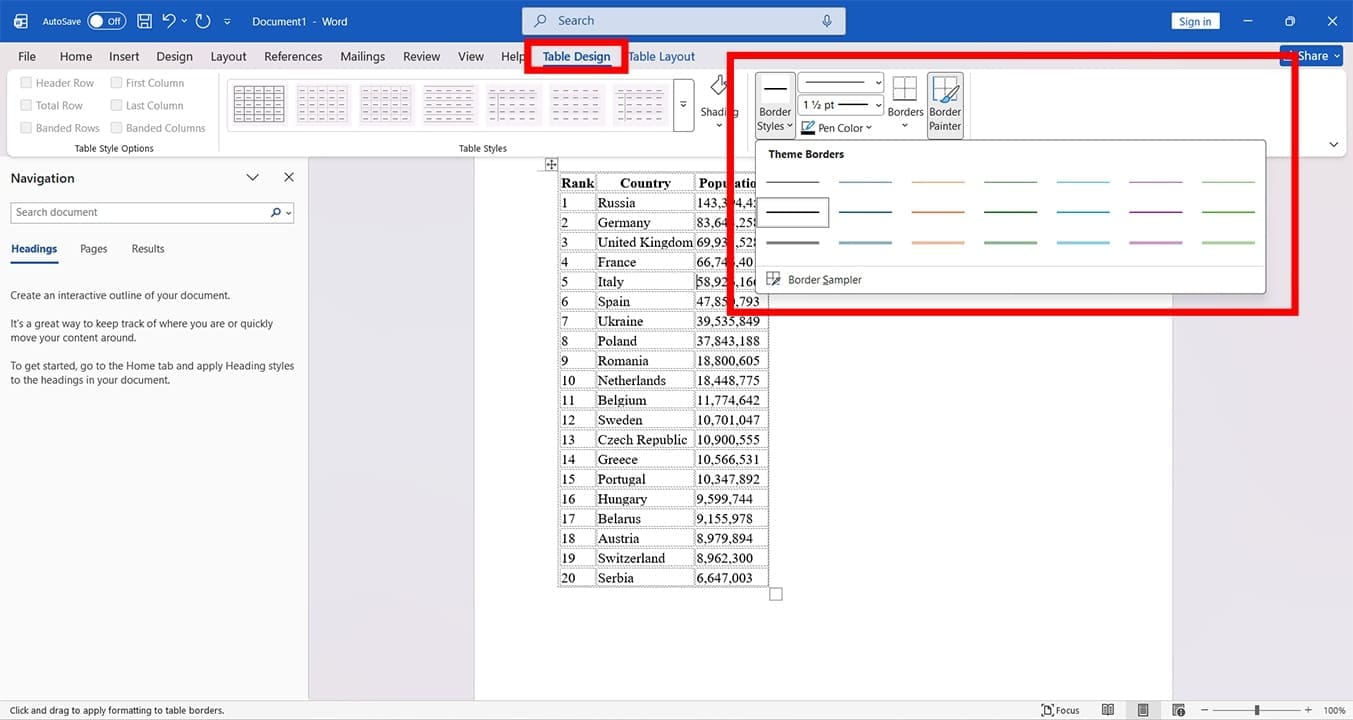Image resolution: width=1353 pixels, height=720 pixels.
Task: Activate the Border Painter tool
Action: 945,104
